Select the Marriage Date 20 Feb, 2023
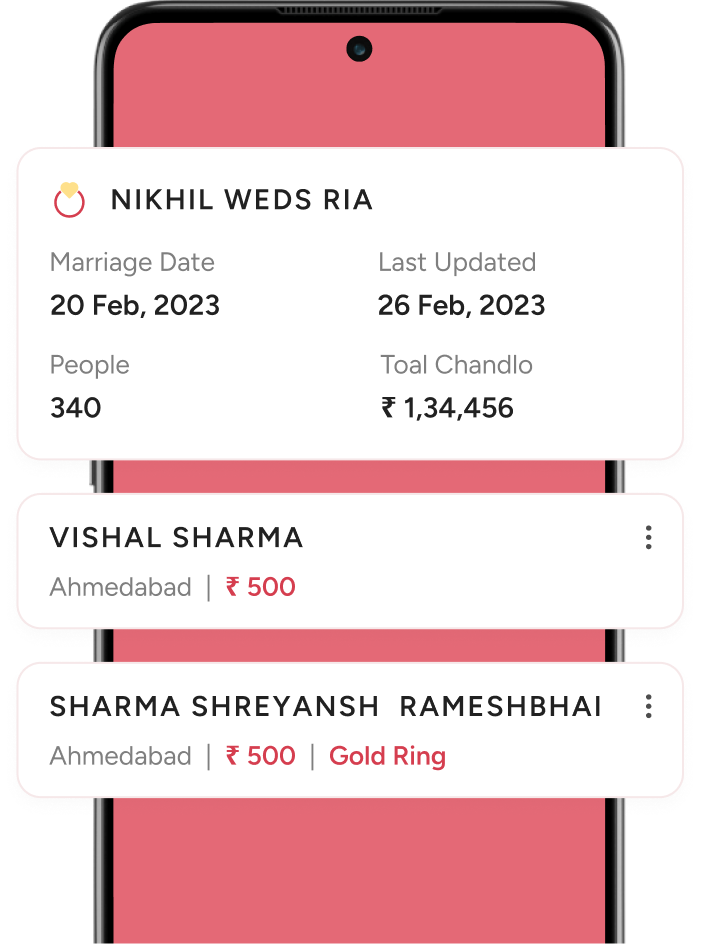Image resolution: width=701 pixels, height=944 pixels. [135, 305]
